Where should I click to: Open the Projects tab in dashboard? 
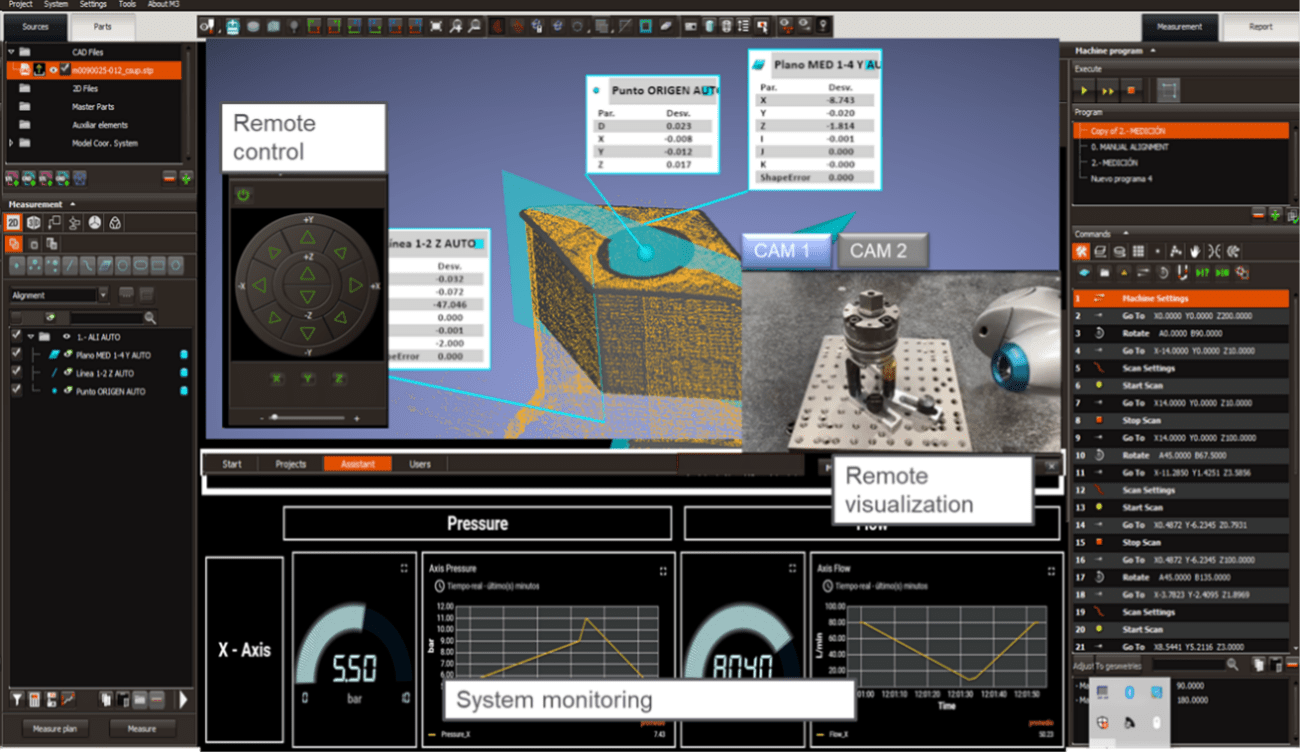pos(291,464)
